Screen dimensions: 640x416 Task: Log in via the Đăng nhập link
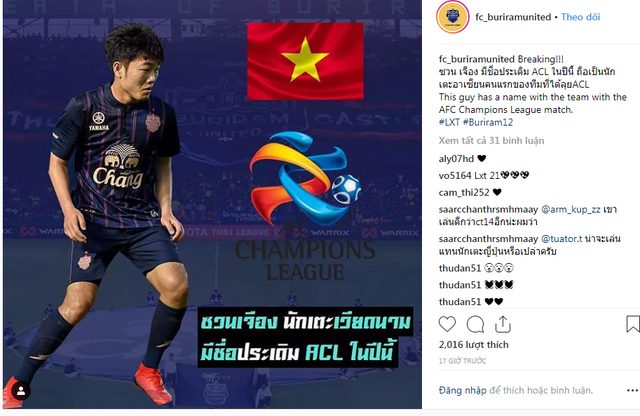462,390
